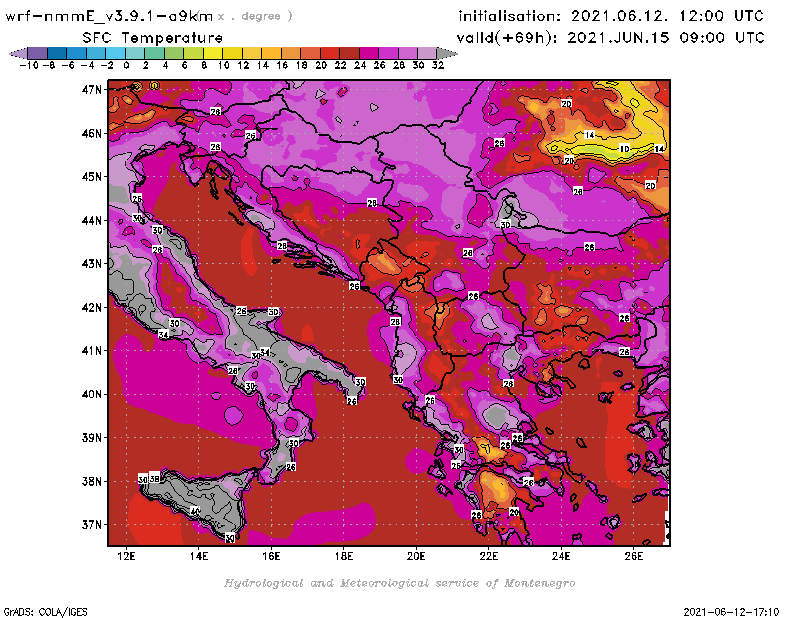Click the longitude axis label 12E

coord(126,556)
